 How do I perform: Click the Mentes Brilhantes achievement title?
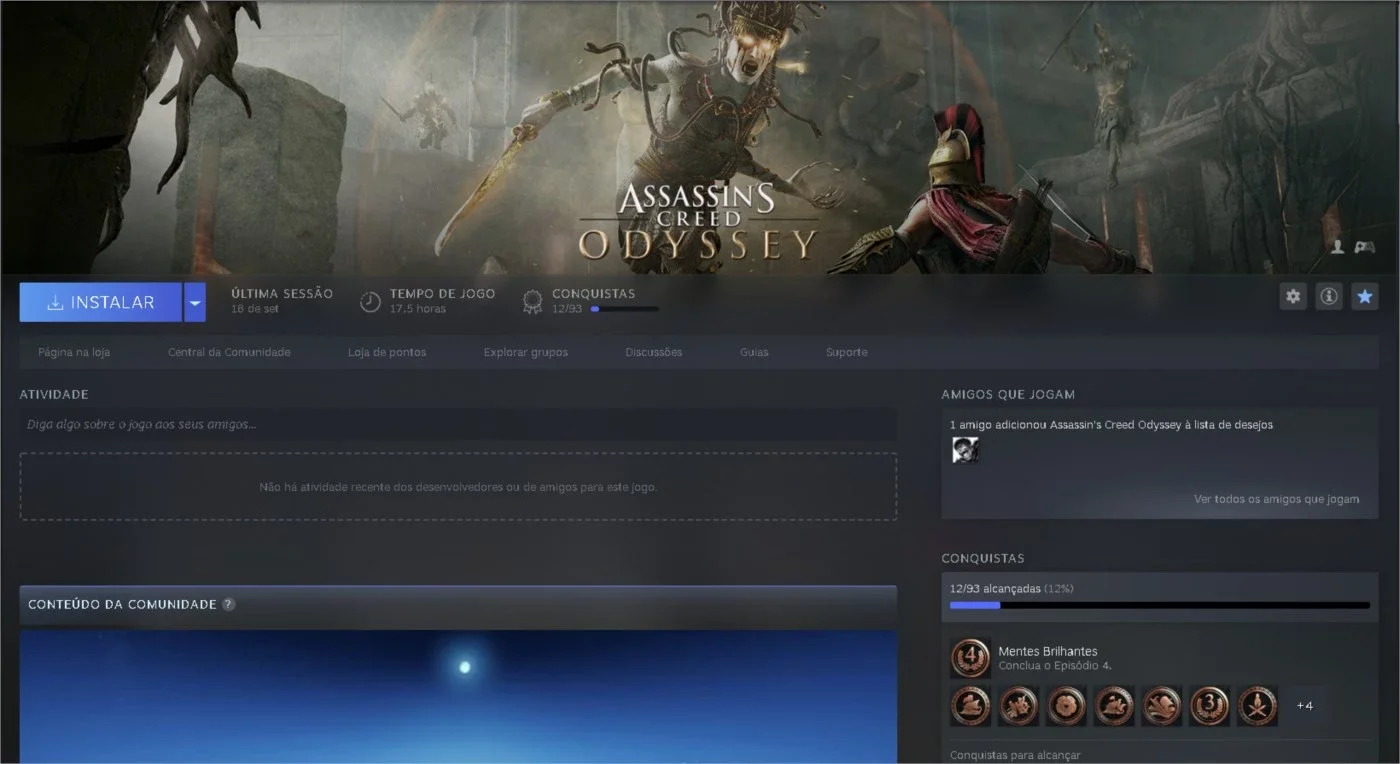point(1048,651)
